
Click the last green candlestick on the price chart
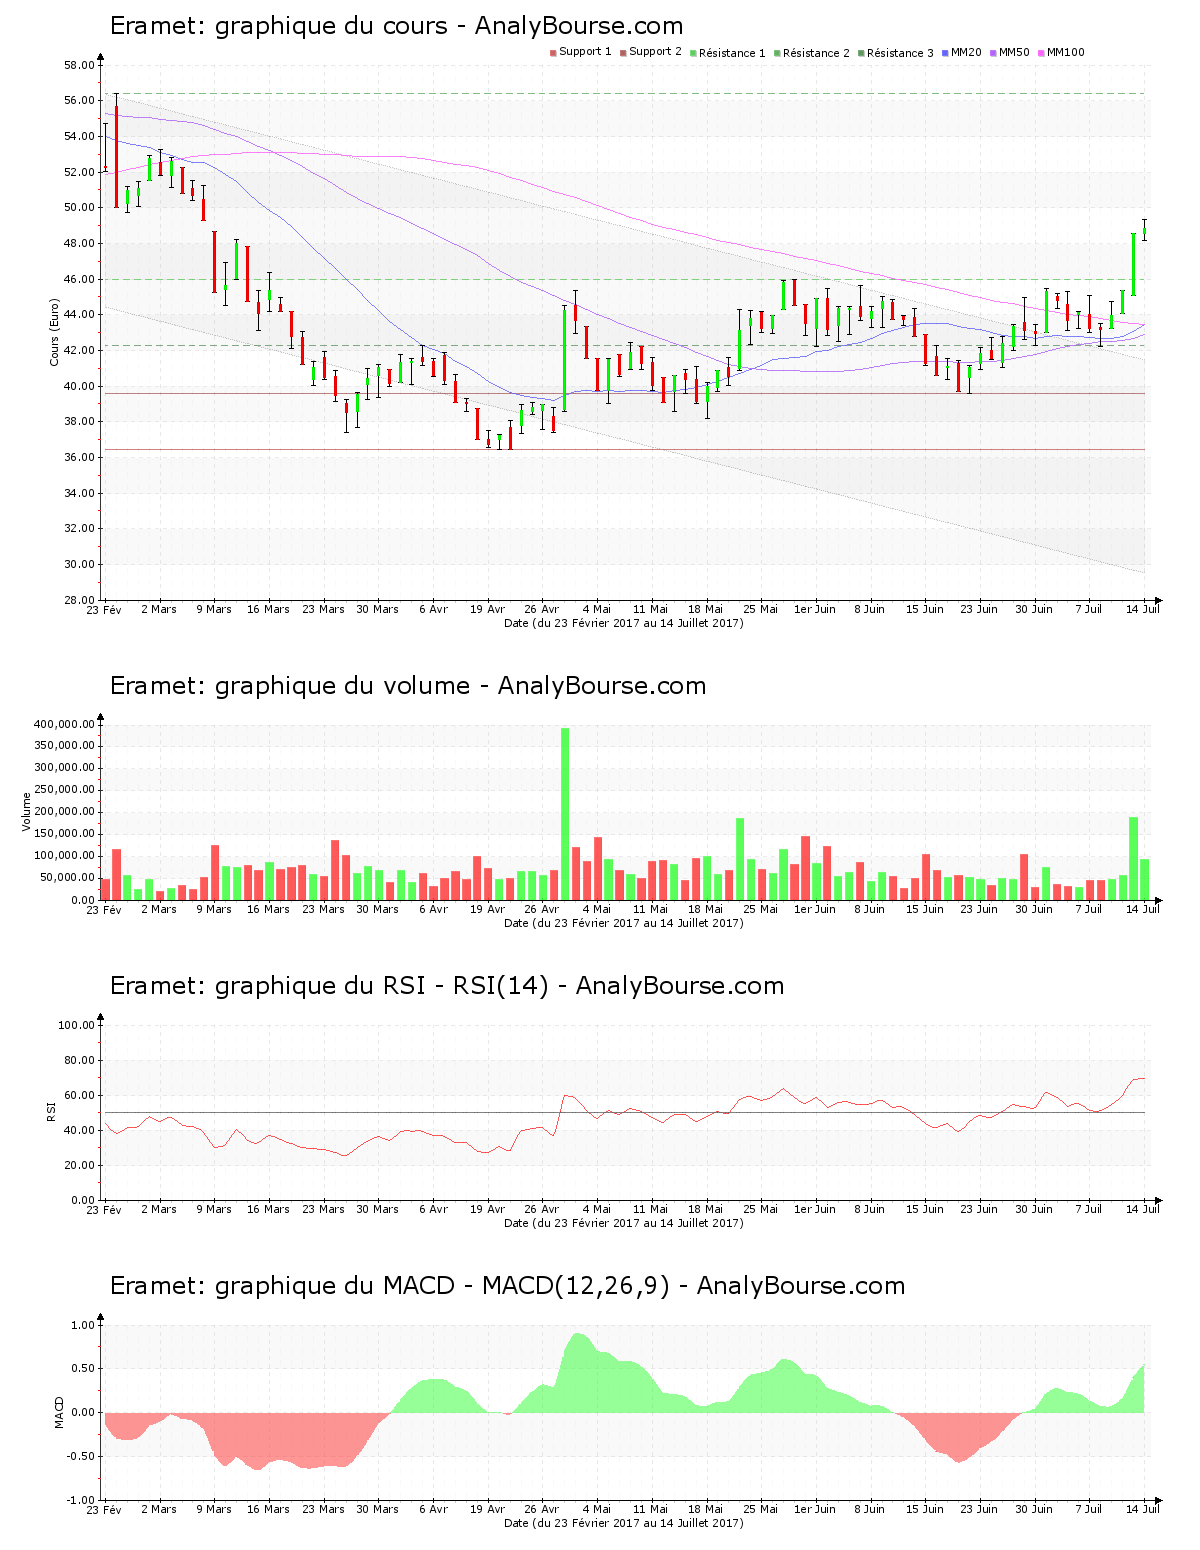pyautogui.click(x=1144, y=230)
